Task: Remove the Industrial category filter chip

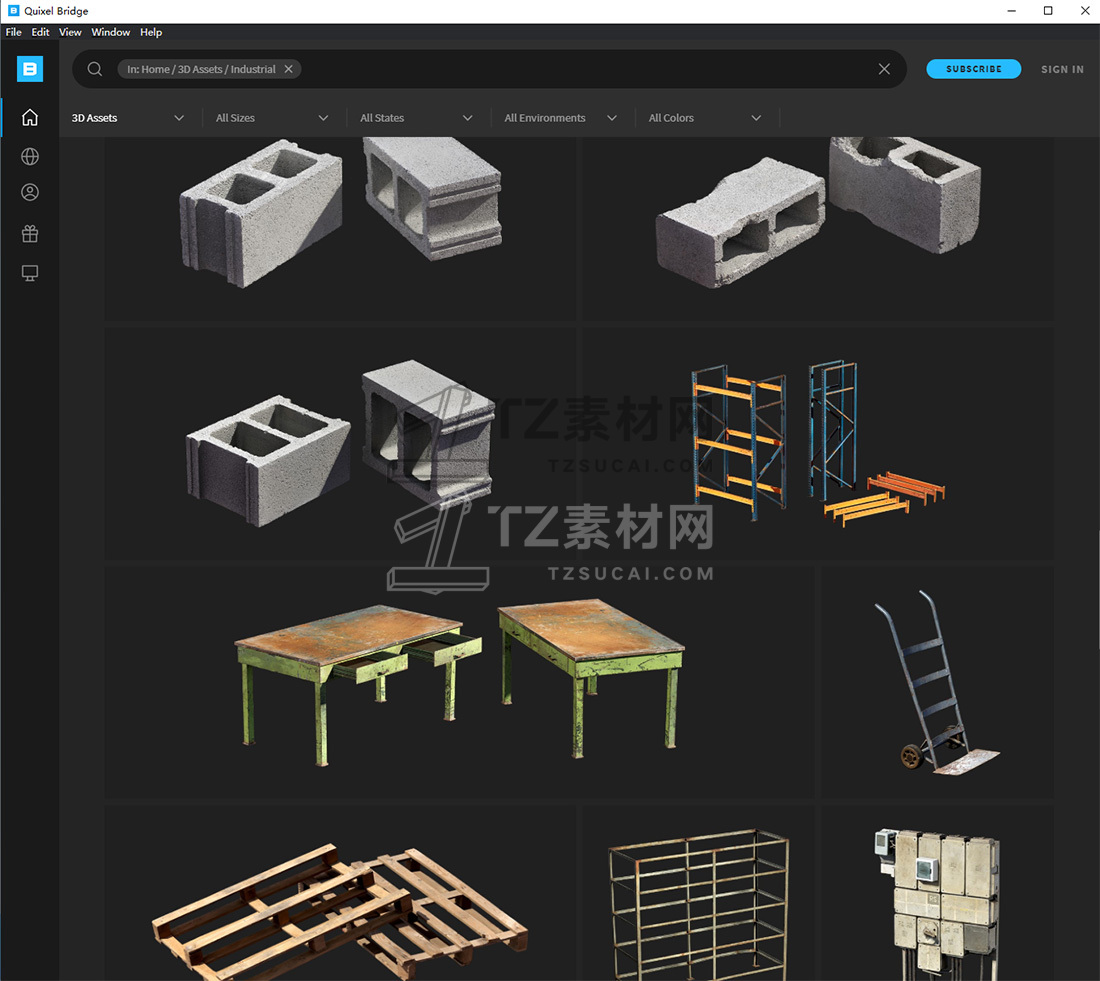Action: click(288, 69)
